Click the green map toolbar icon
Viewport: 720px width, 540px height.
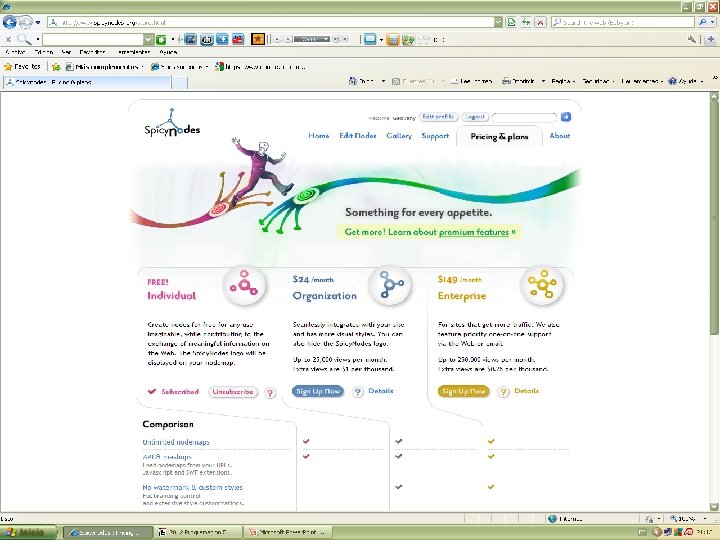(408, 40)
